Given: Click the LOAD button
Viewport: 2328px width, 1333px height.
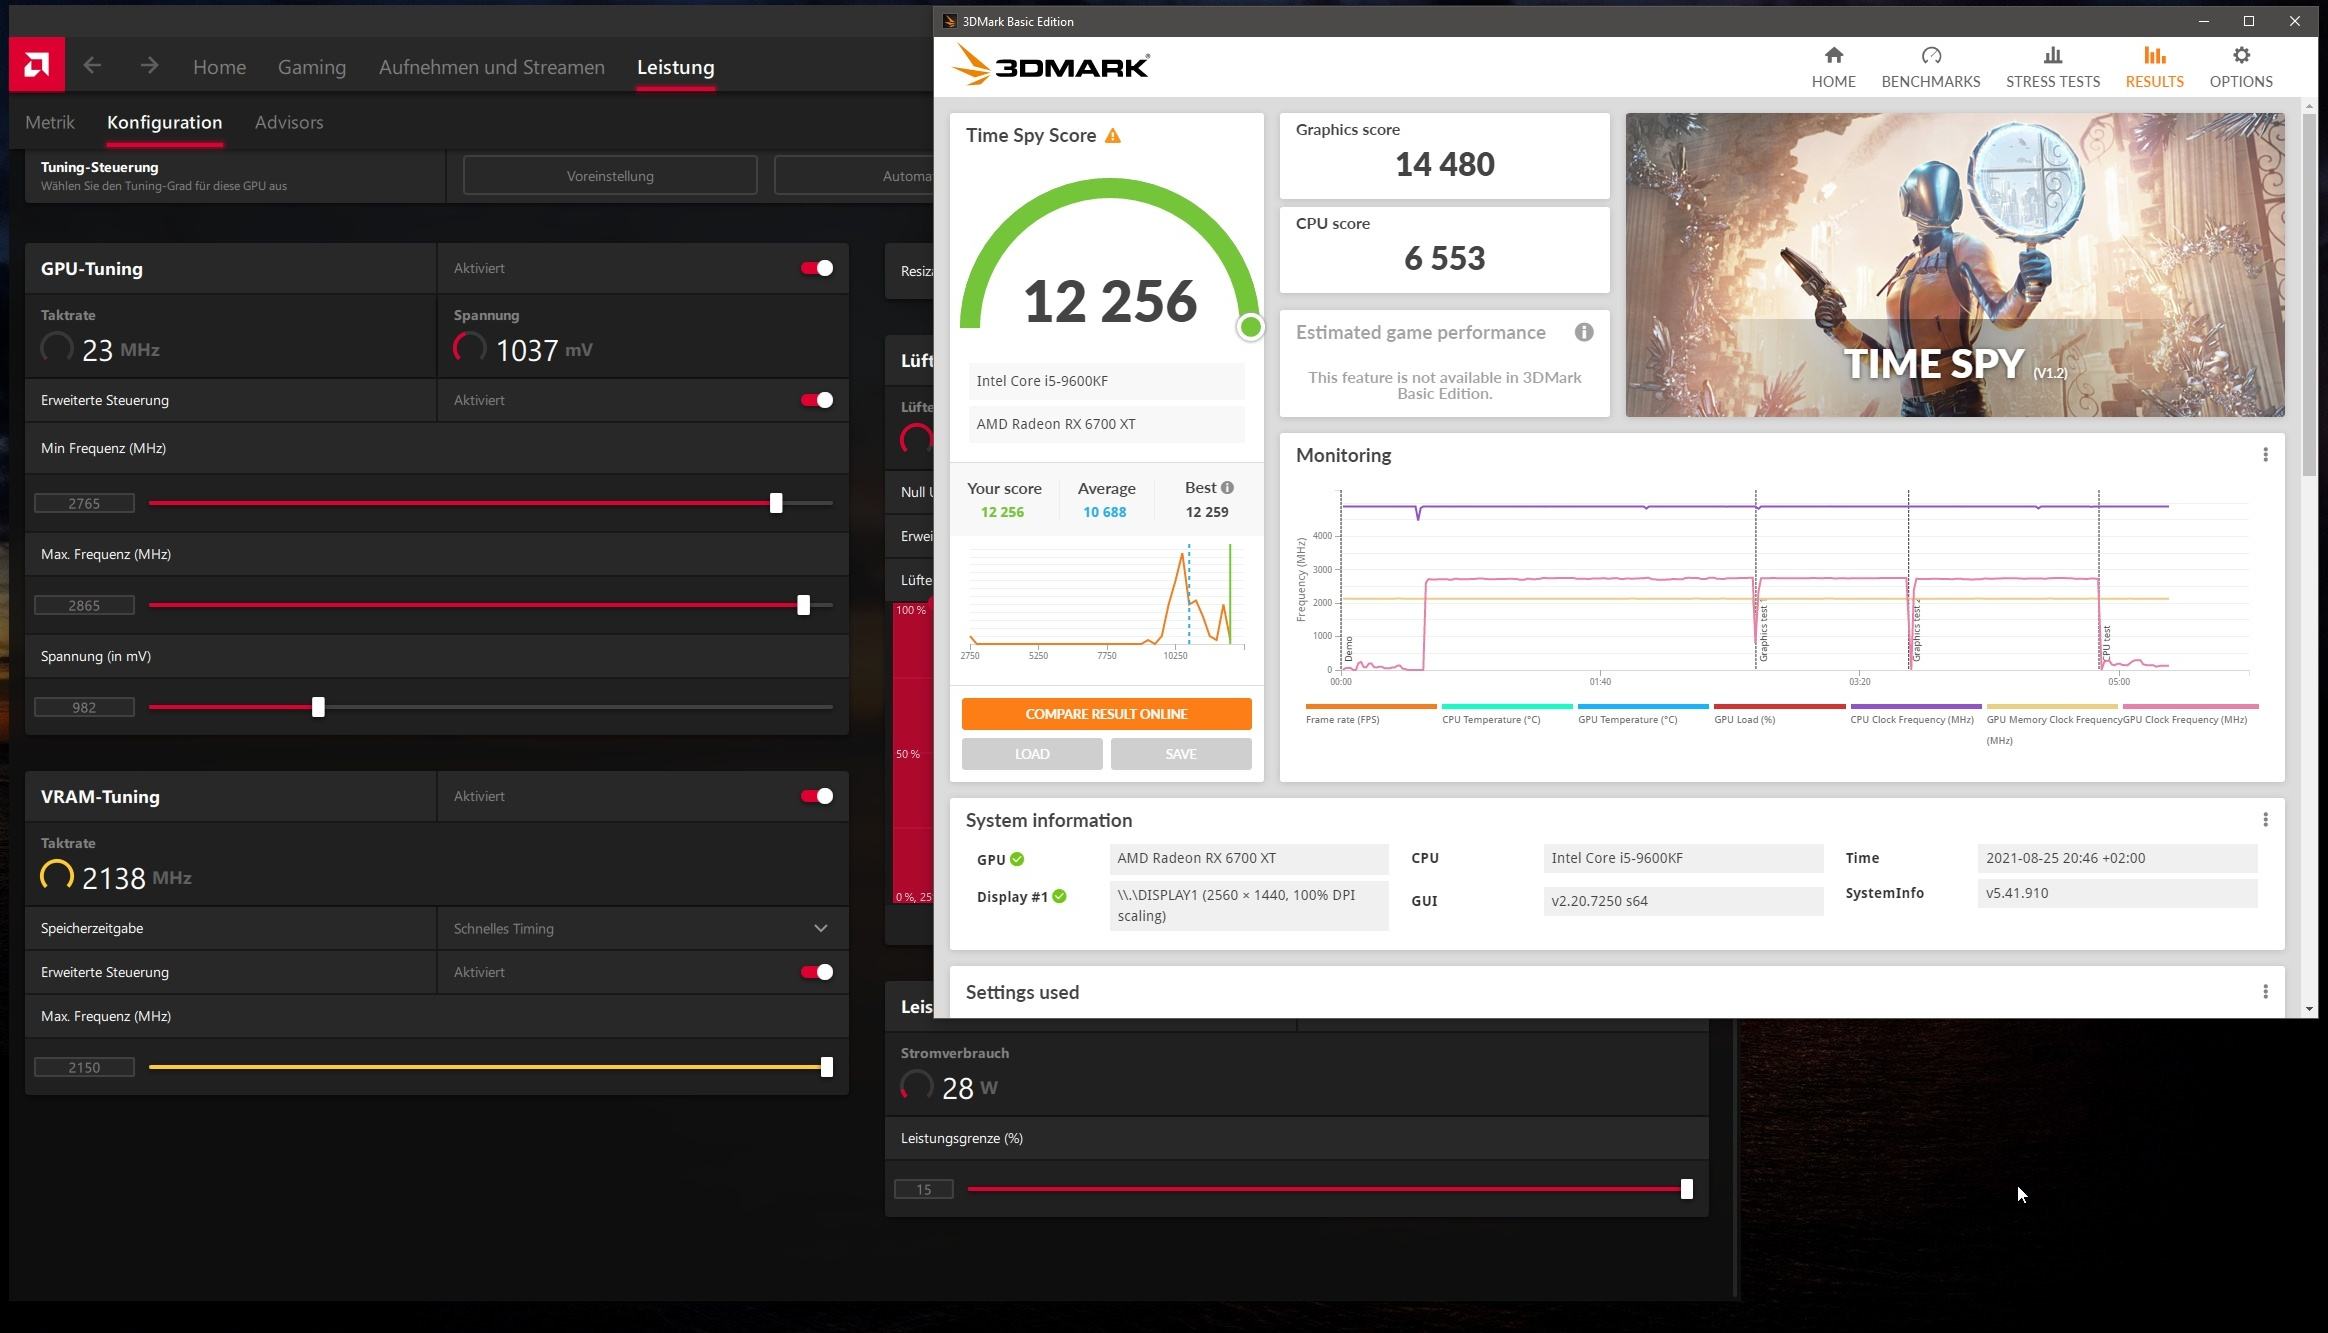Looking at the screenshot, I should 1032,754.
